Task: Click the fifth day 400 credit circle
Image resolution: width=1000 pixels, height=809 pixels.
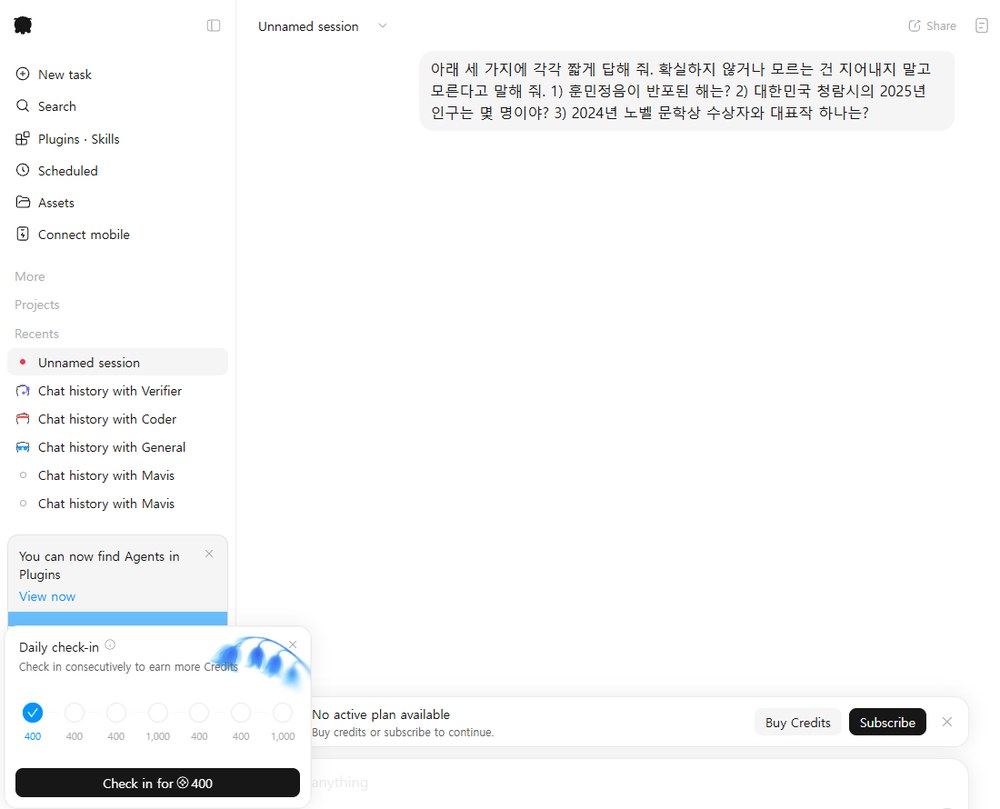Action: [199, 712]
